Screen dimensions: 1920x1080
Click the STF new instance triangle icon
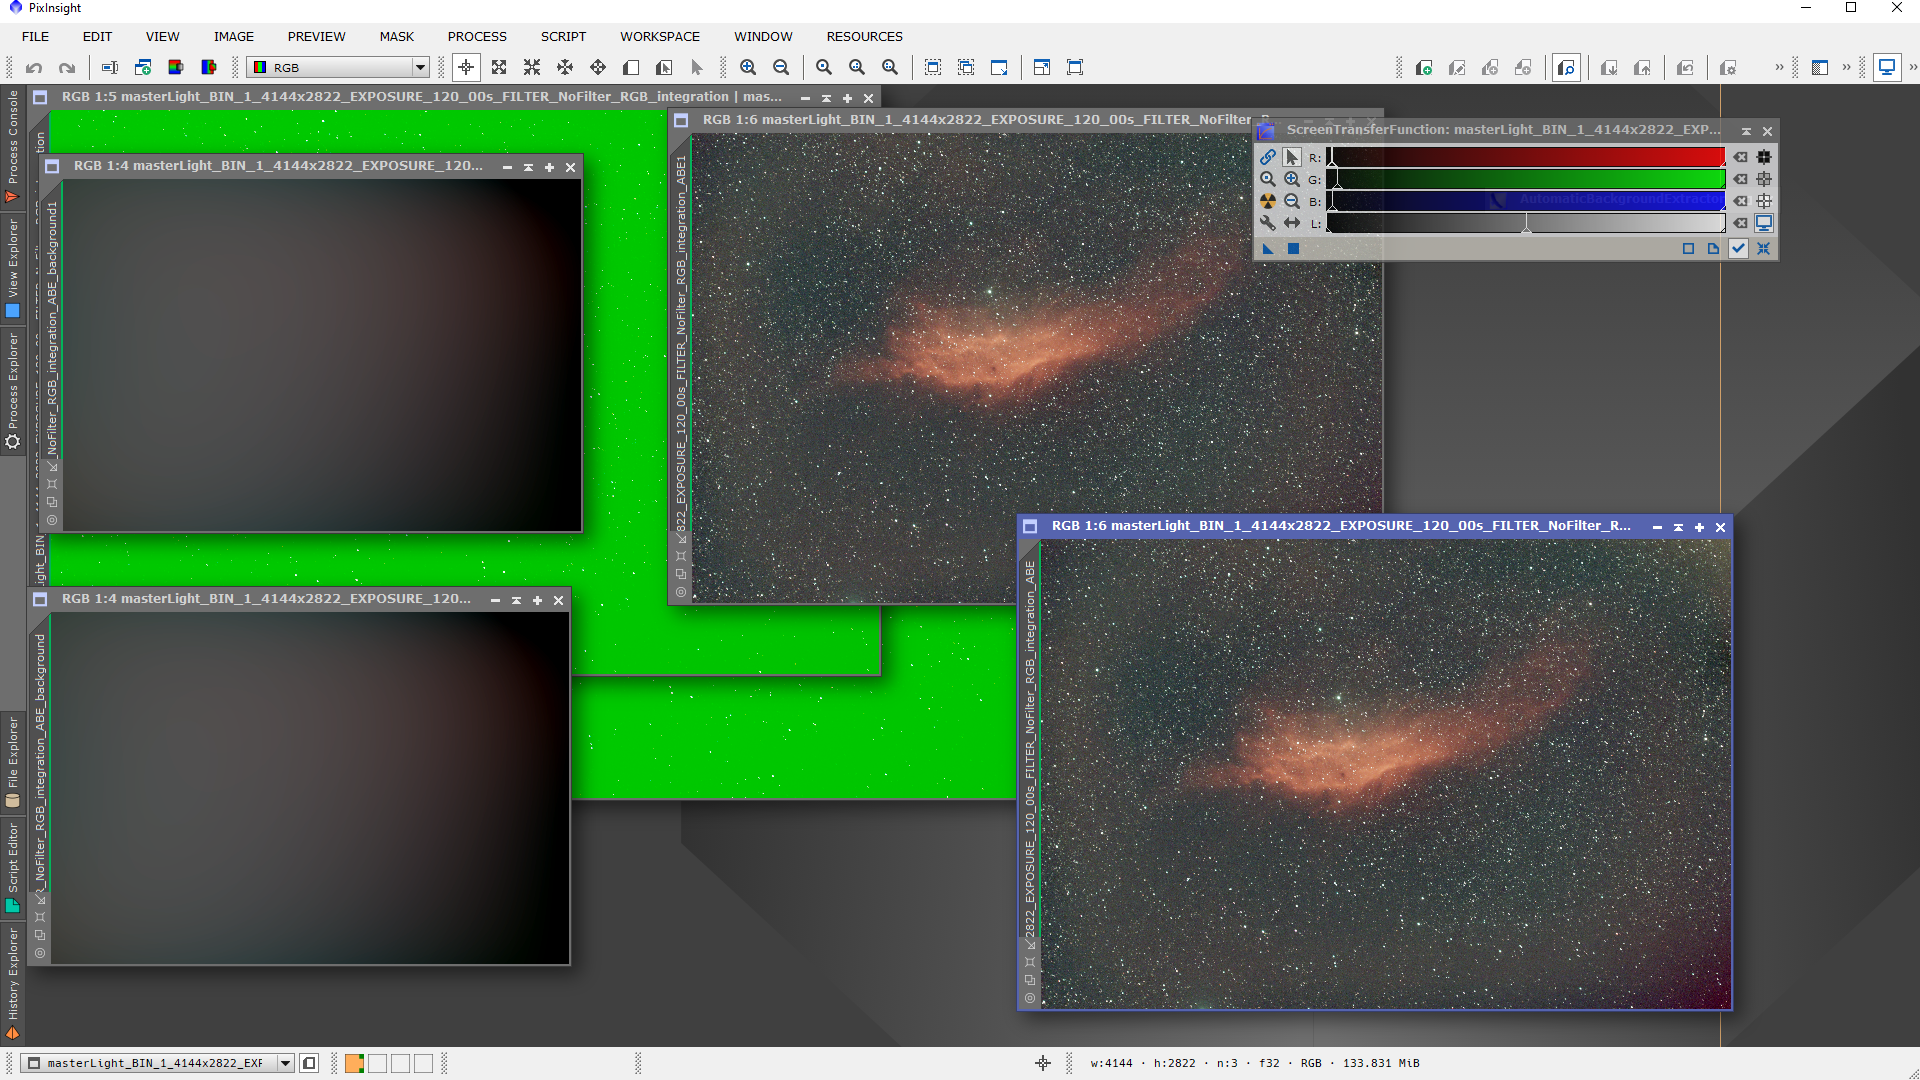1268,249
